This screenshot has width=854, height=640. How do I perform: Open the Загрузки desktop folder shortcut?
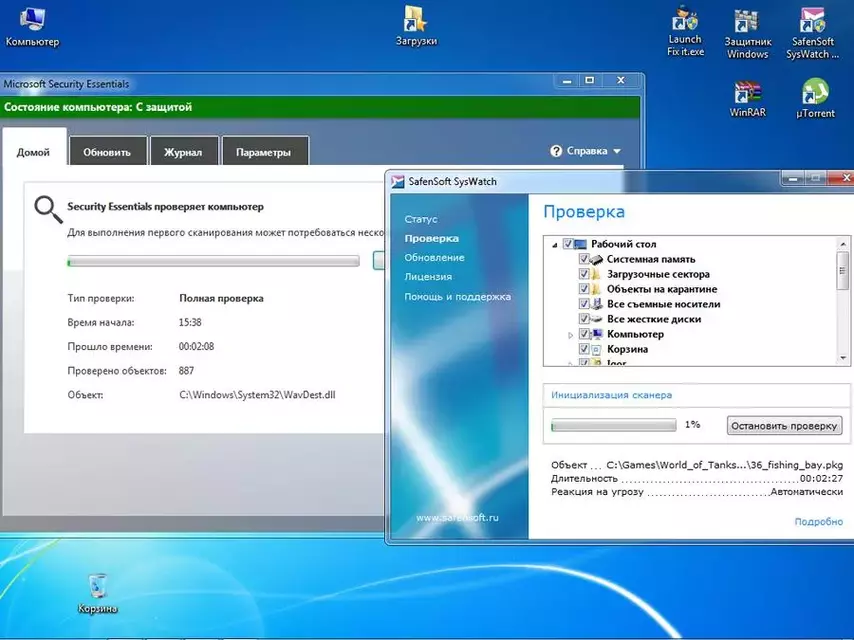pos(416,26)
